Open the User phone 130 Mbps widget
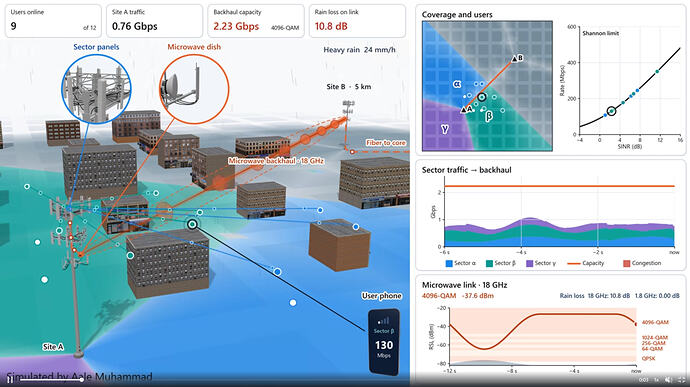 pyautogui.click(x=384, y=342)
